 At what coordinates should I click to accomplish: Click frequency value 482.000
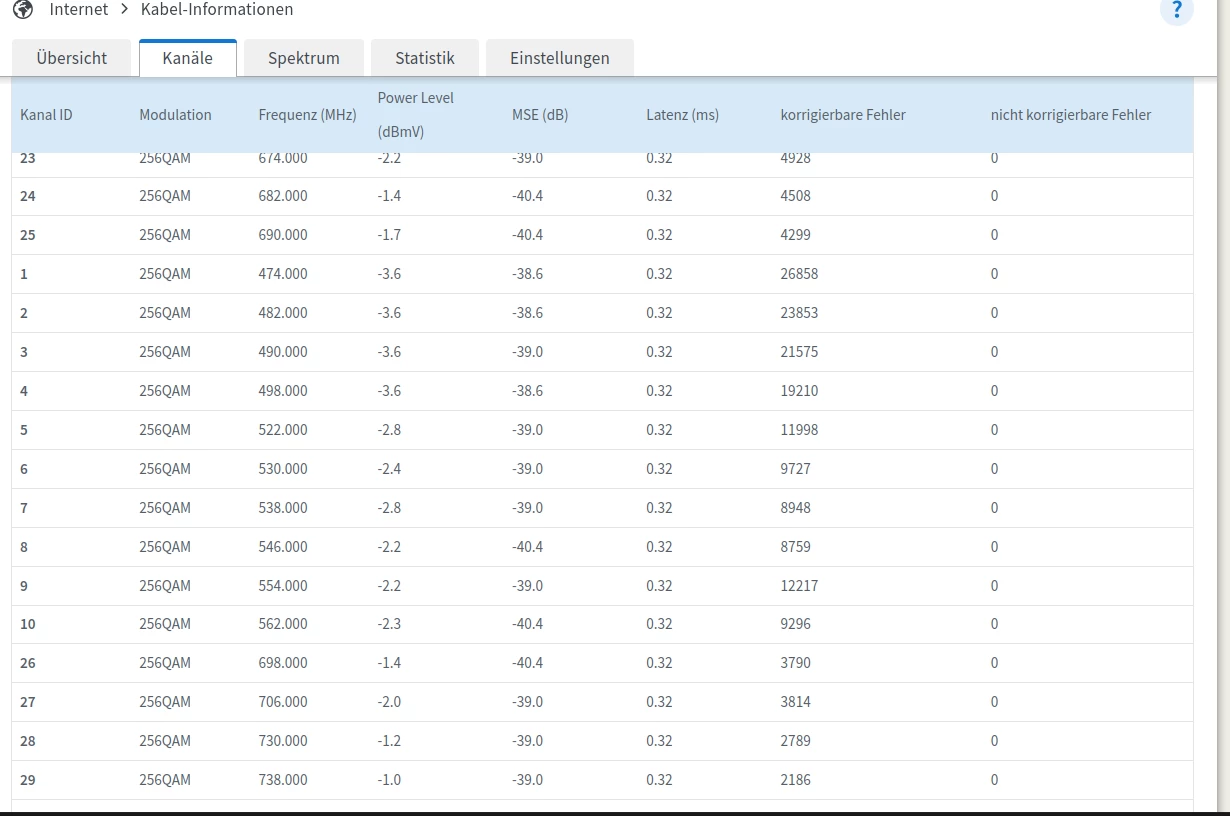(283, 313)
